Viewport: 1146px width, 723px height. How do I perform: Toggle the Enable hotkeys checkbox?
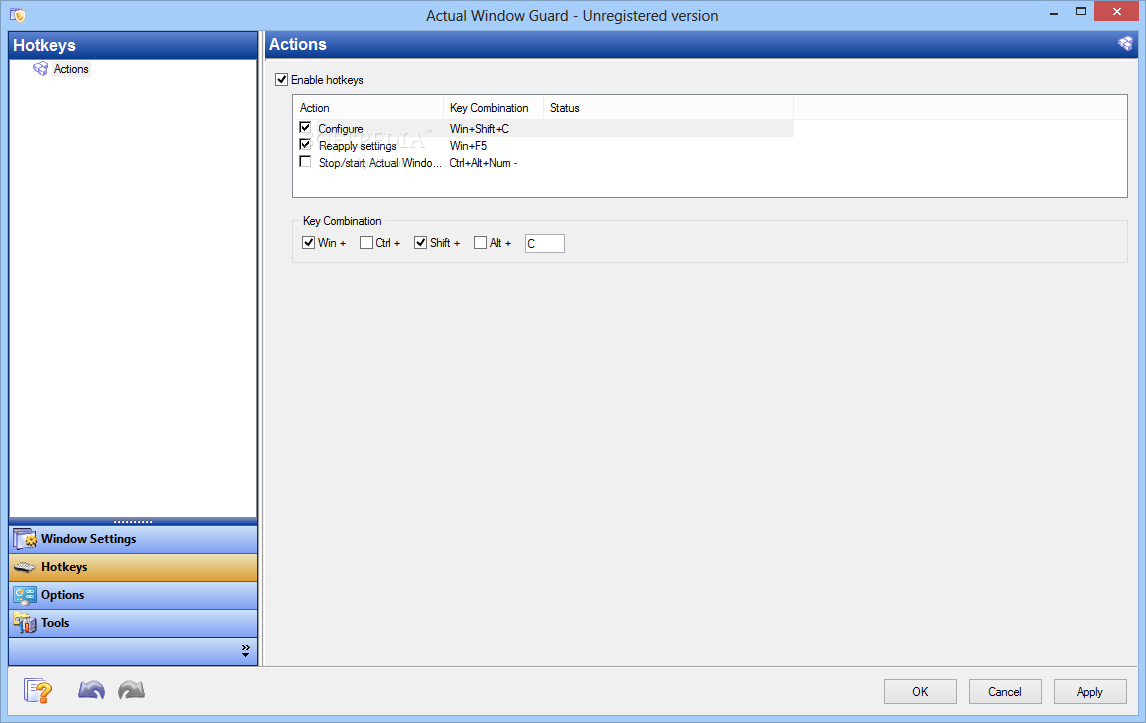(x=281, y=80)
